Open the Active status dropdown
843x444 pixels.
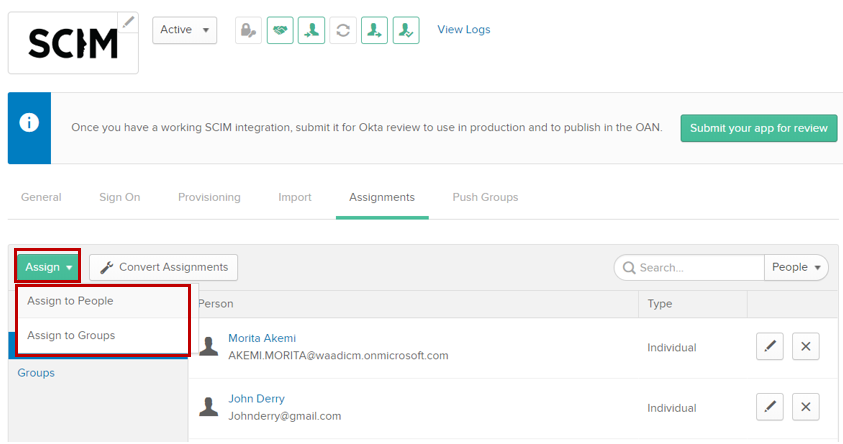[184, 30]
